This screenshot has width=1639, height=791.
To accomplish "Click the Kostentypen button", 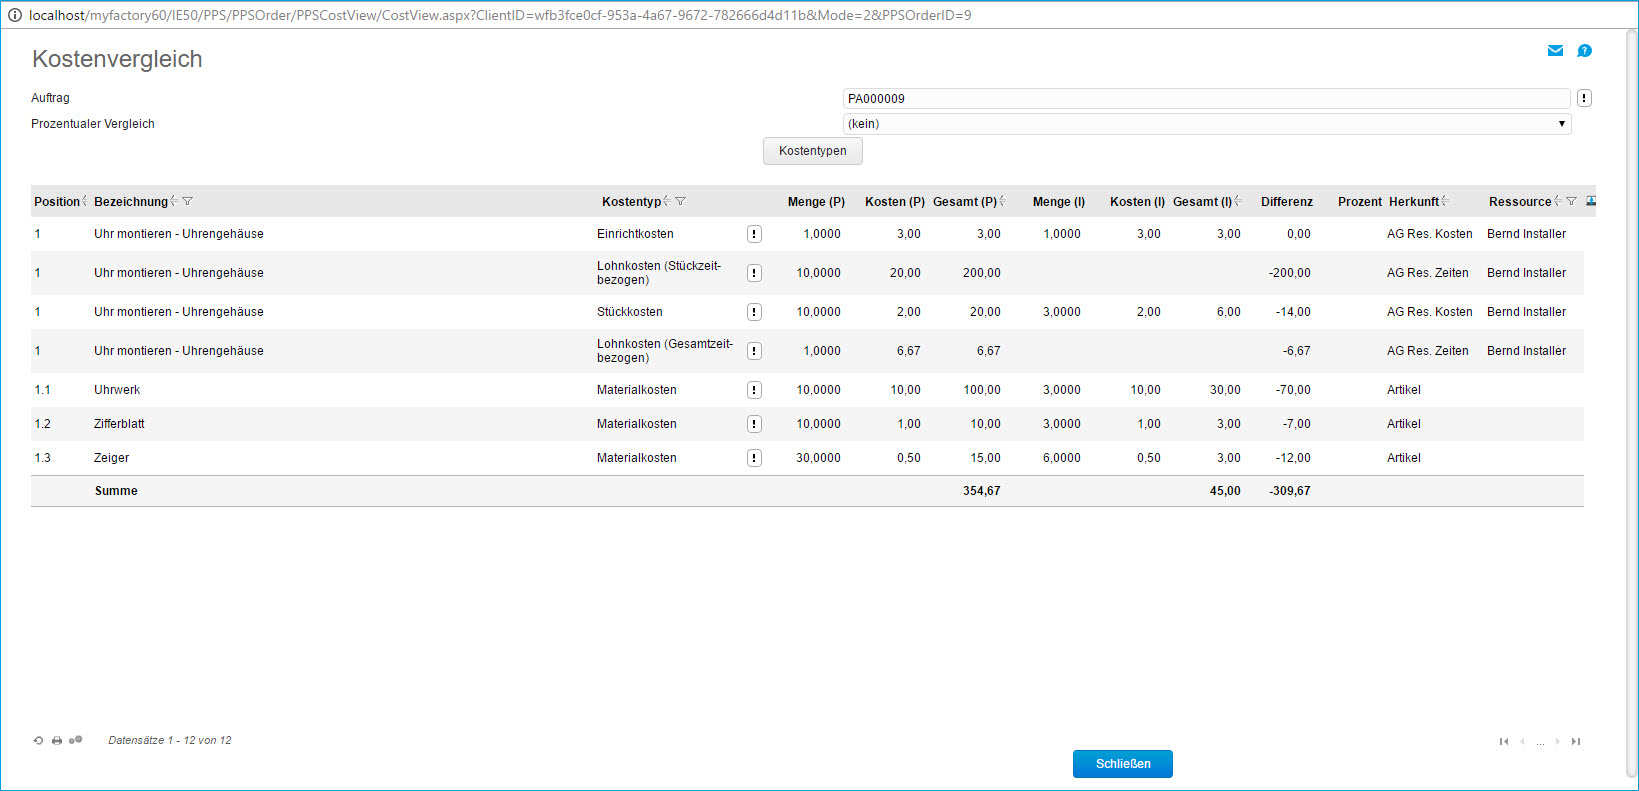I will pos(813,151).
